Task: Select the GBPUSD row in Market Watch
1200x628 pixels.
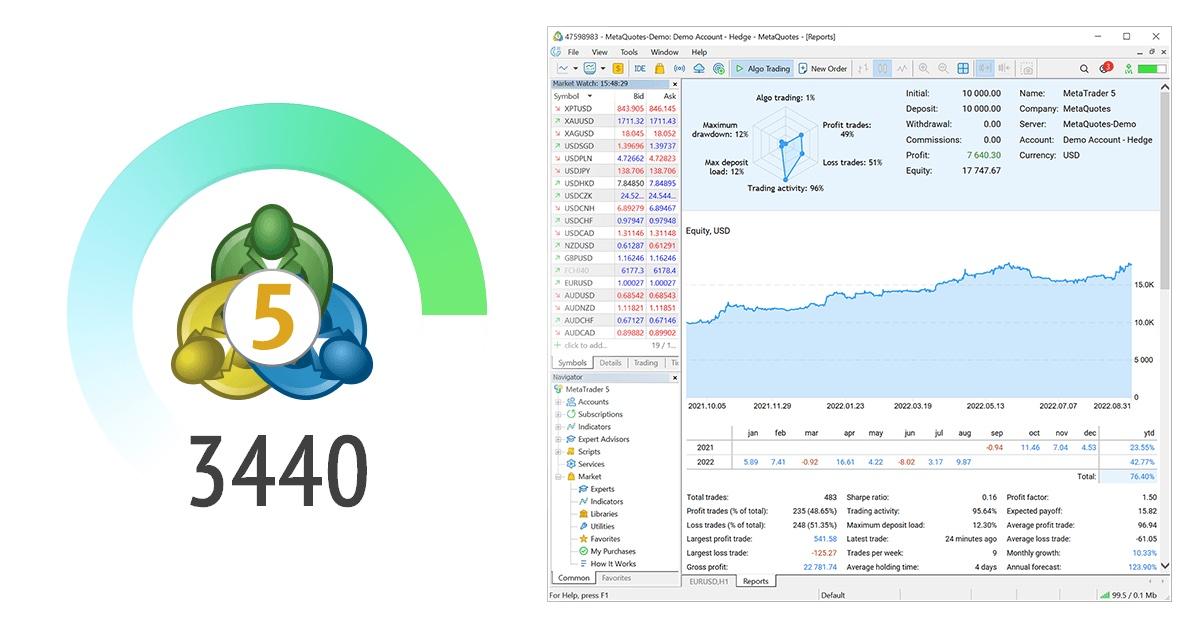Action: (x=615, y=258)
